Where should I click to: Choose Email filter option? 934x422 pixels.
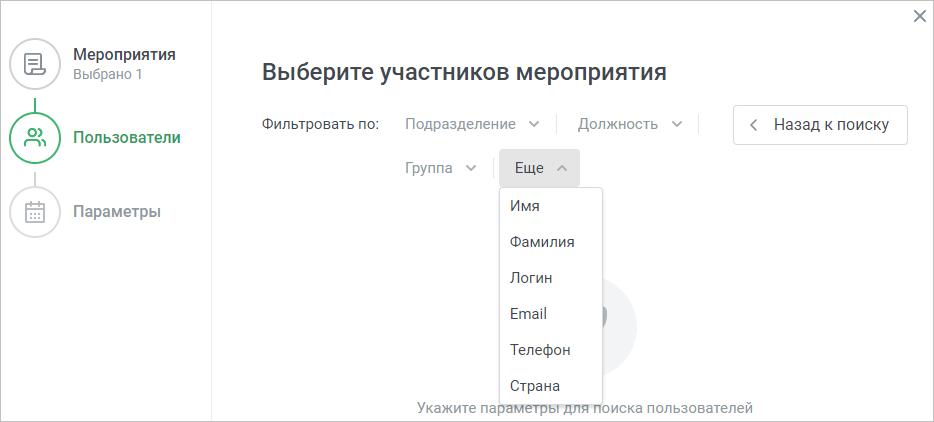[551, 314]
